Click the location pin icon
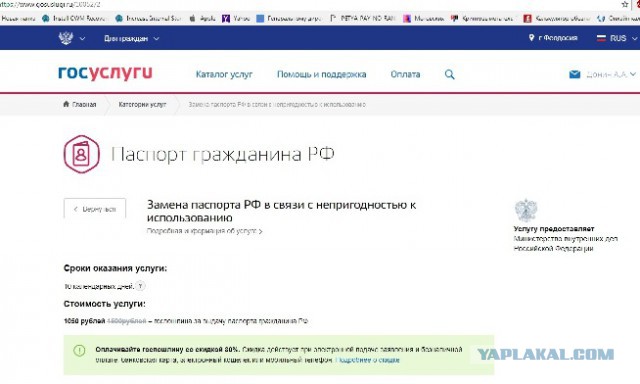This screenshot has height=384, width=640. pyautogui.click(x=531, y=38)
